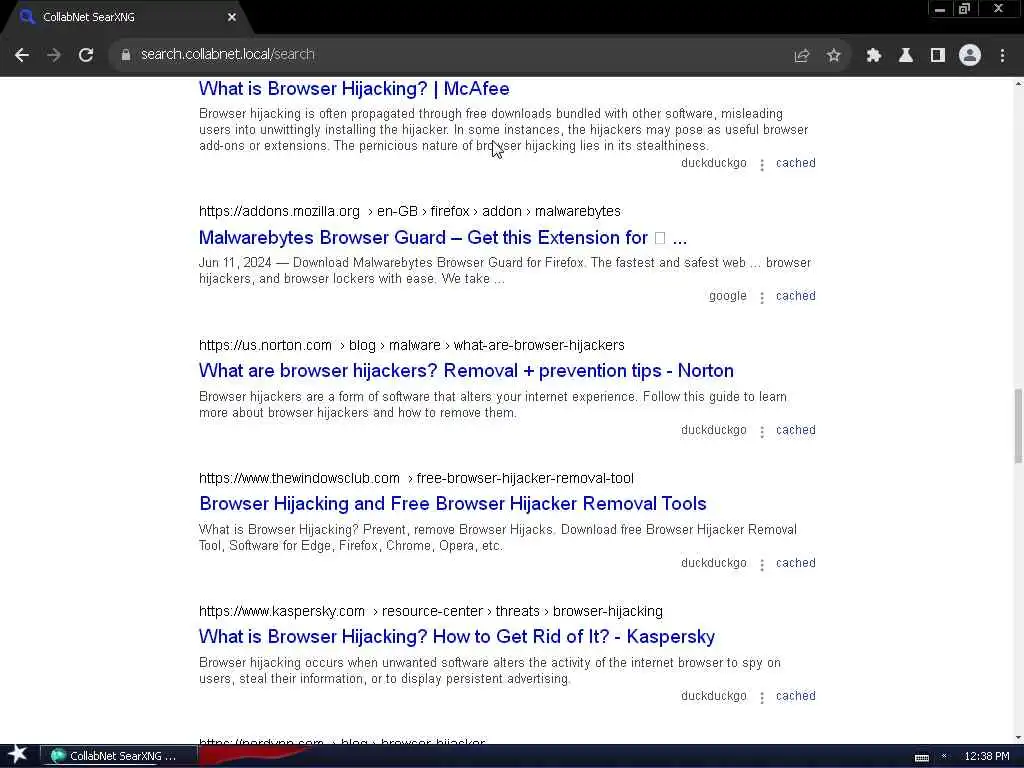Viewport: 1024px width, 768px height.
Task: Toggle the side panel icon
Action: 937,56
